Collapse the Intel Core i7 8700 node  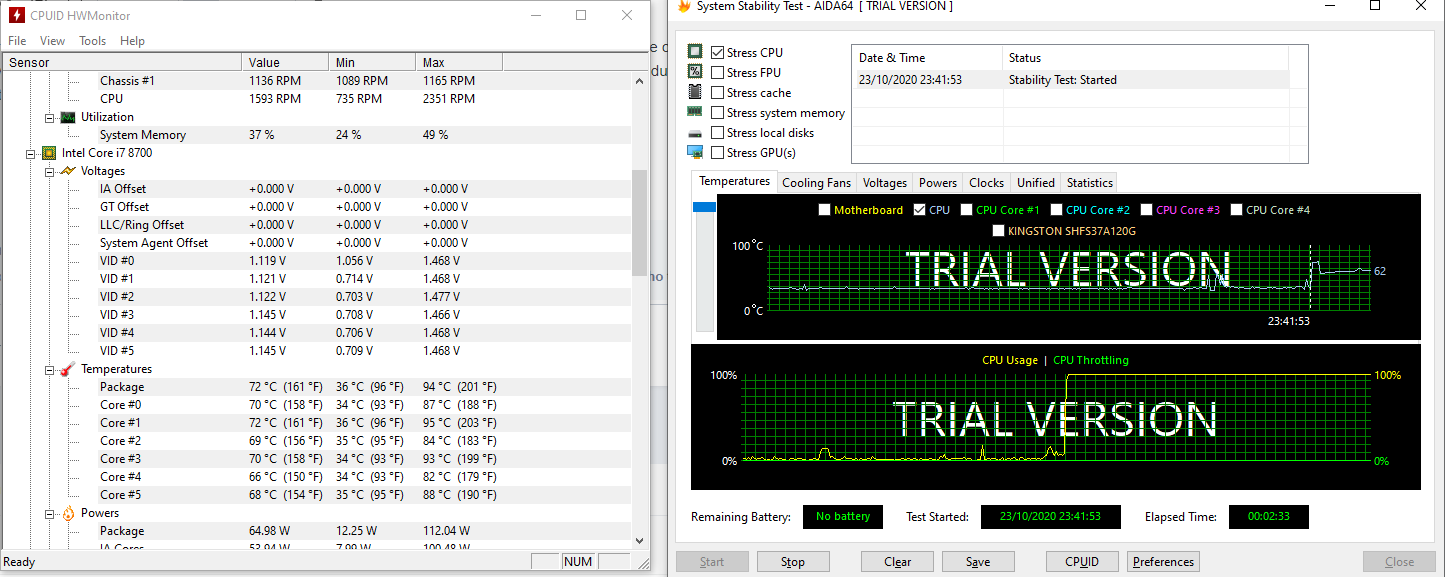click(x=32, y=153)
